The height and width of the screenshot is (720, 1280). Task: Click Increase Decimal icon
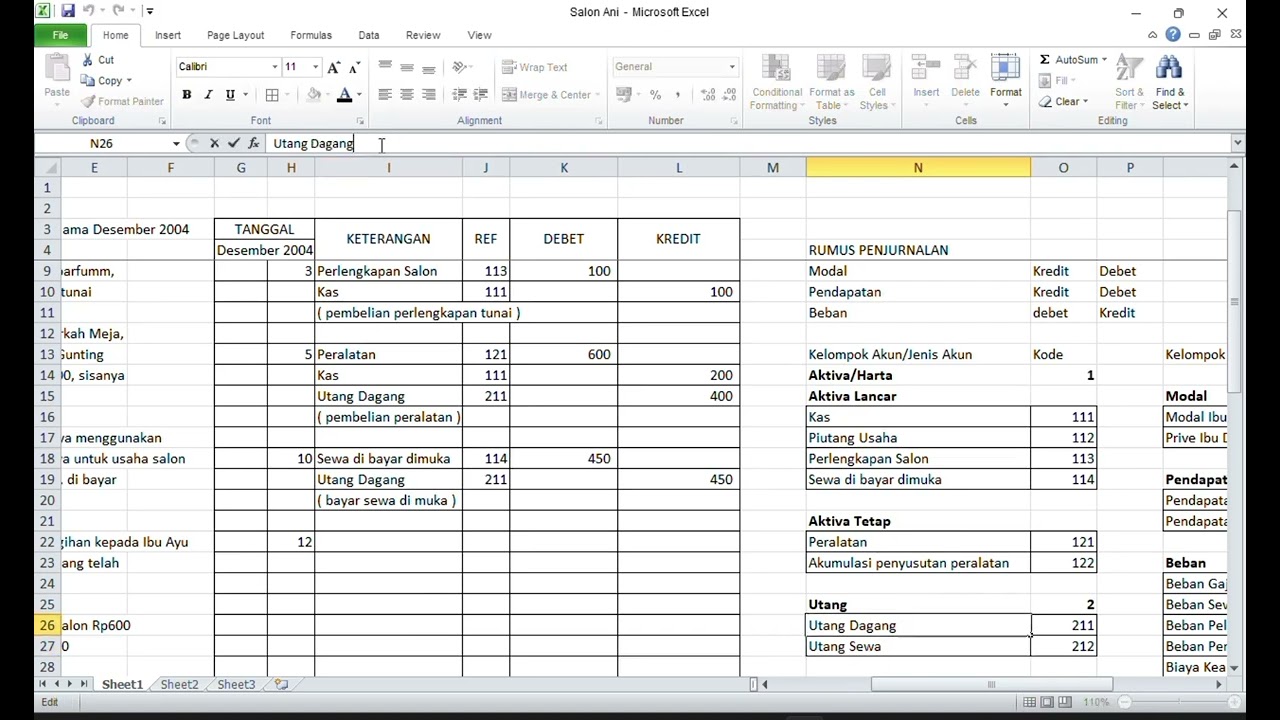coord(707,95)
